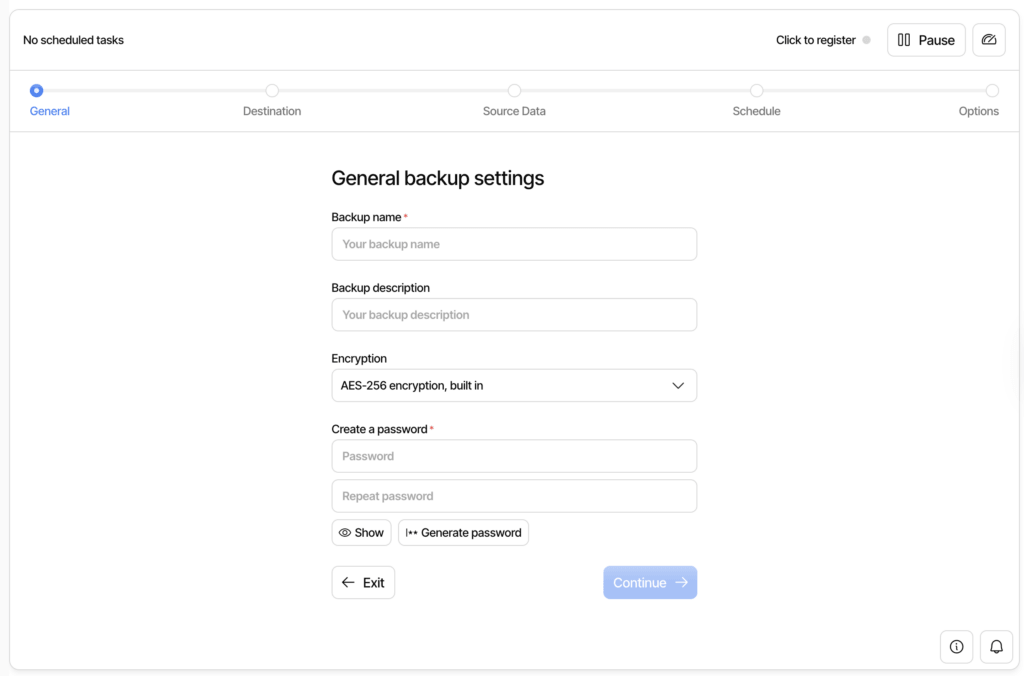Focus the Backup description input field
The width and height of the screenshot is (1024, 676).
tap(514, 315)
